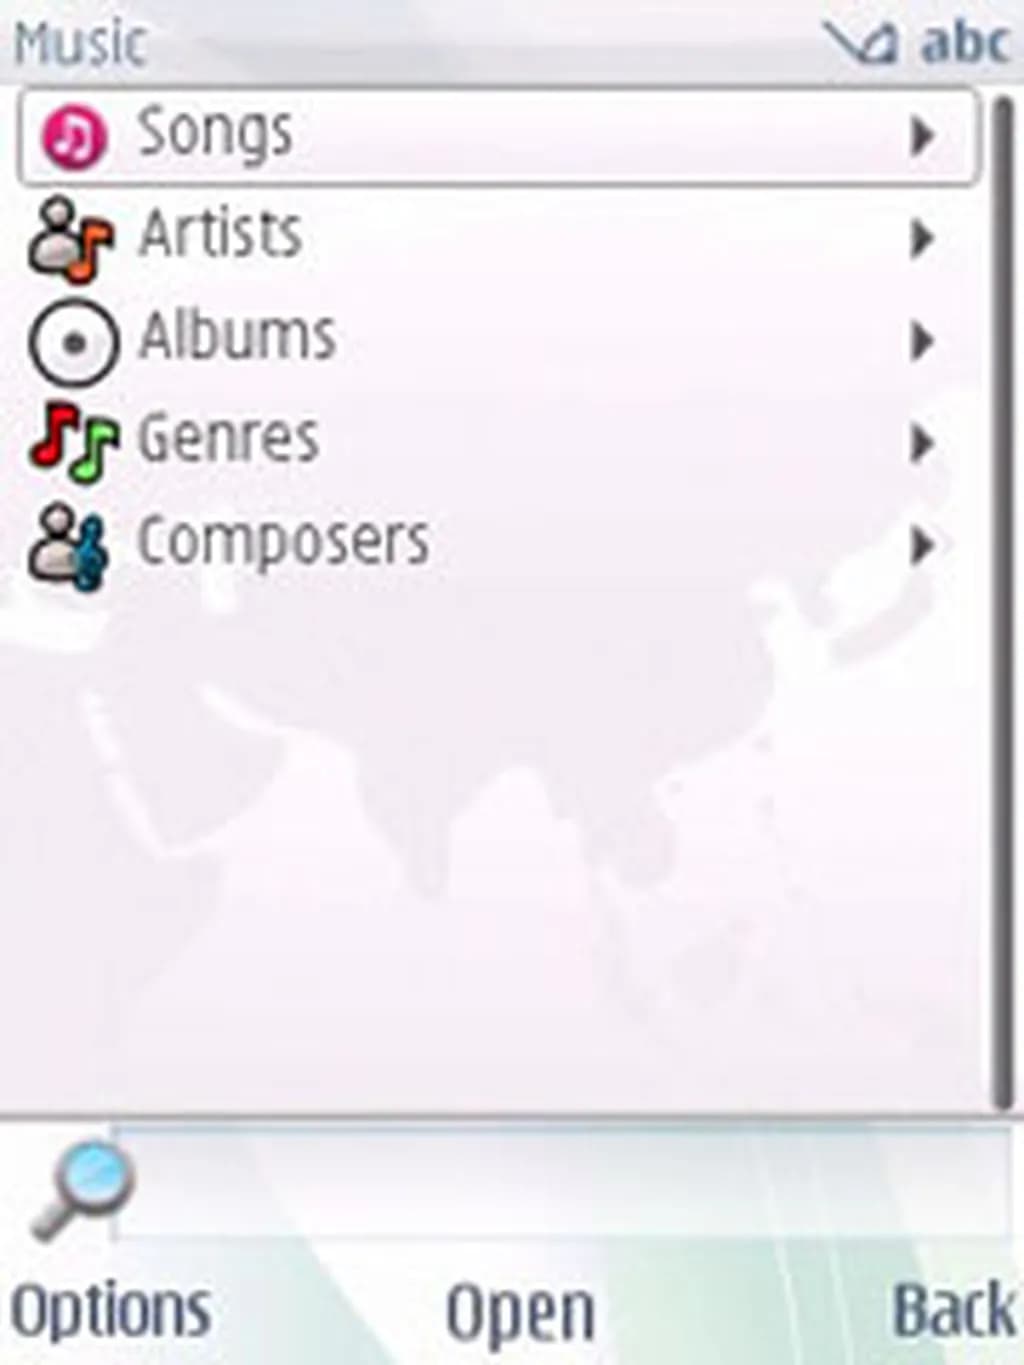
Task: Click the Composers treble clef icon
Action: pyautogui.click(x=68, y=545)
